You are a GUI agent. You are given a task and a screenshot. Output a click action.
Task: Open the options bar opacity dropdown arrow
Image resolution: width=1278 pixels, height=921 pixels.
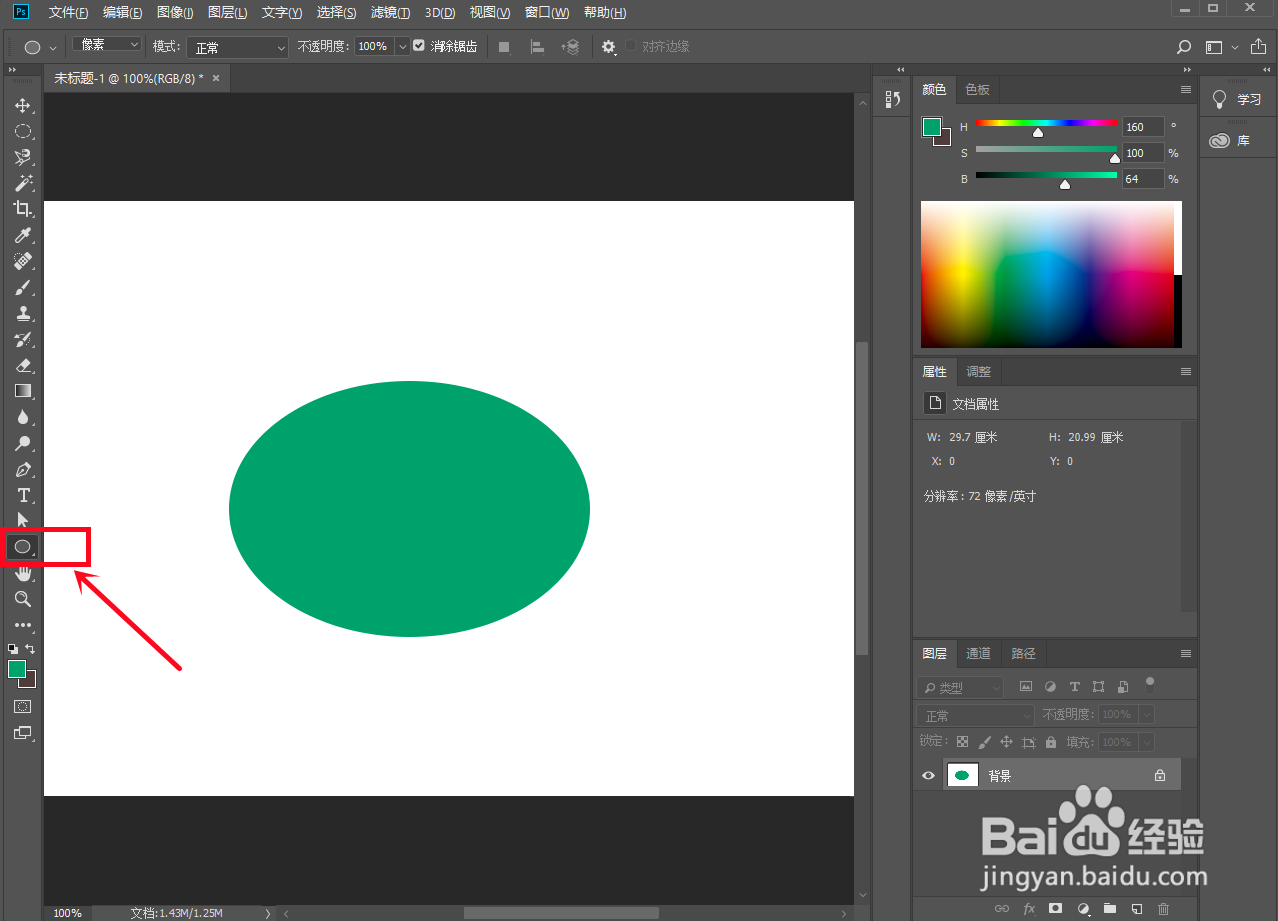403,46
